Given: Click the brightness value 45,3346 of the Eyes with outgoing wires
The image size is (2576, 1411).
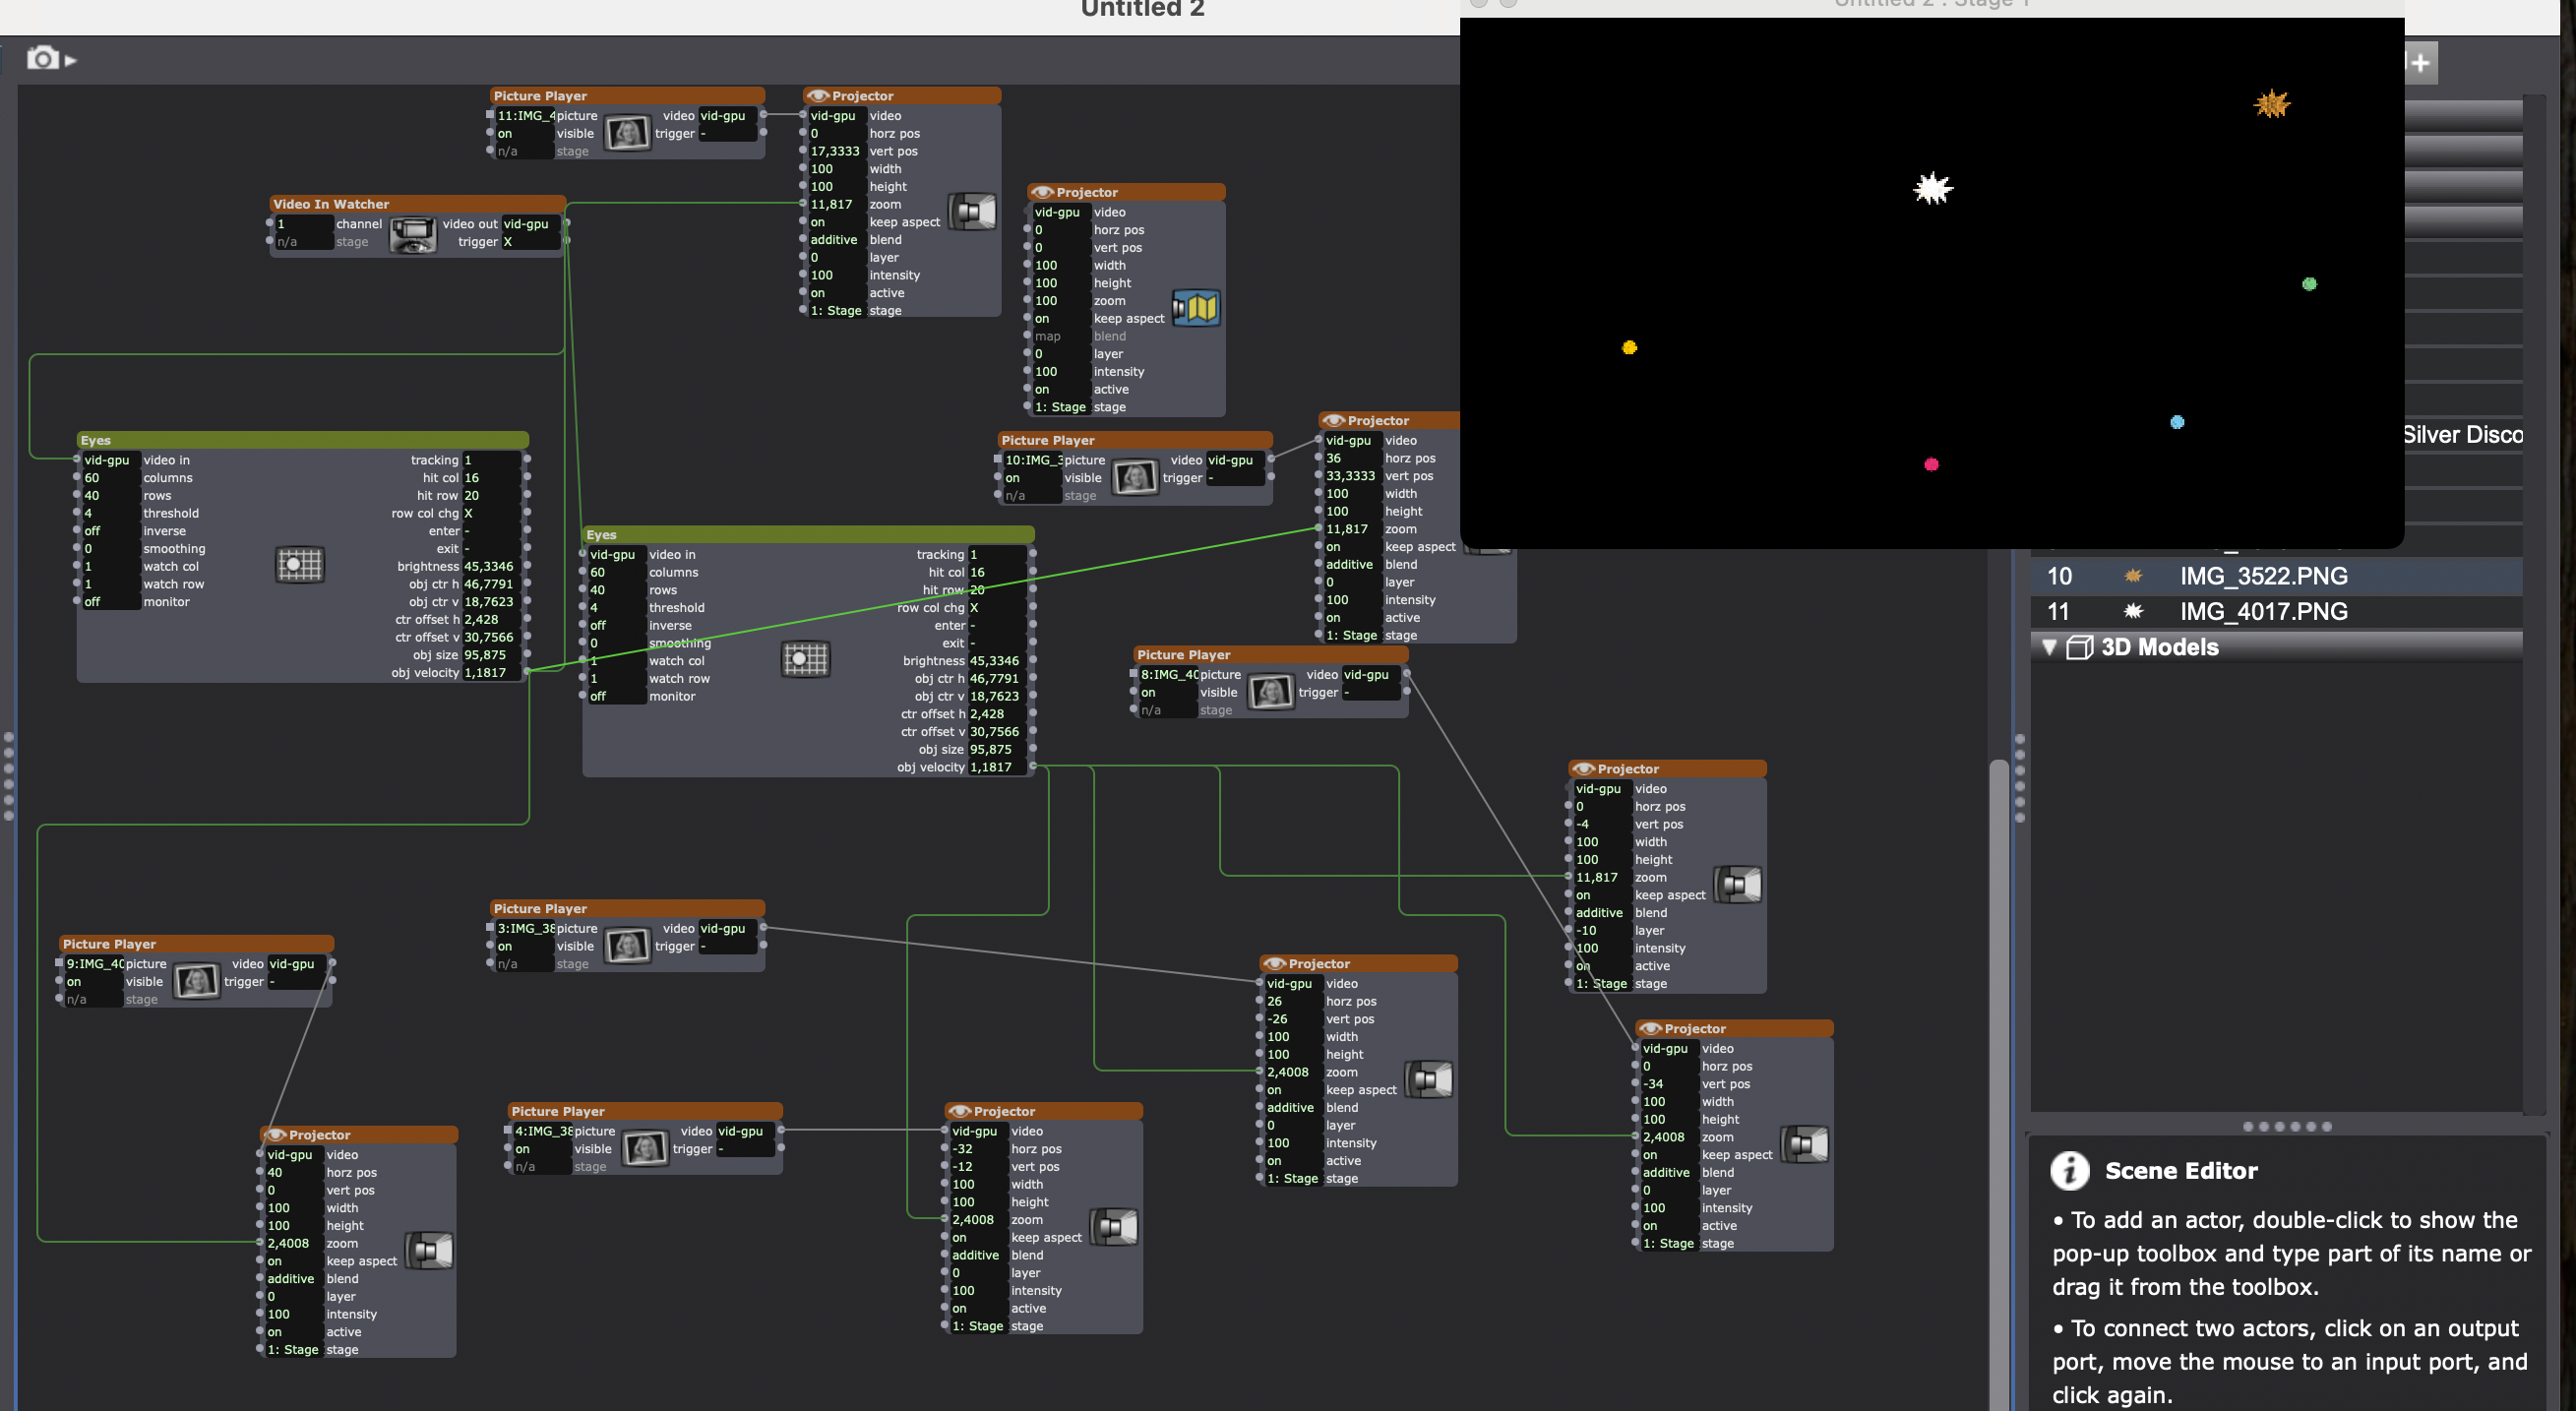Looking at the screenshot, I should click(996, 661).
